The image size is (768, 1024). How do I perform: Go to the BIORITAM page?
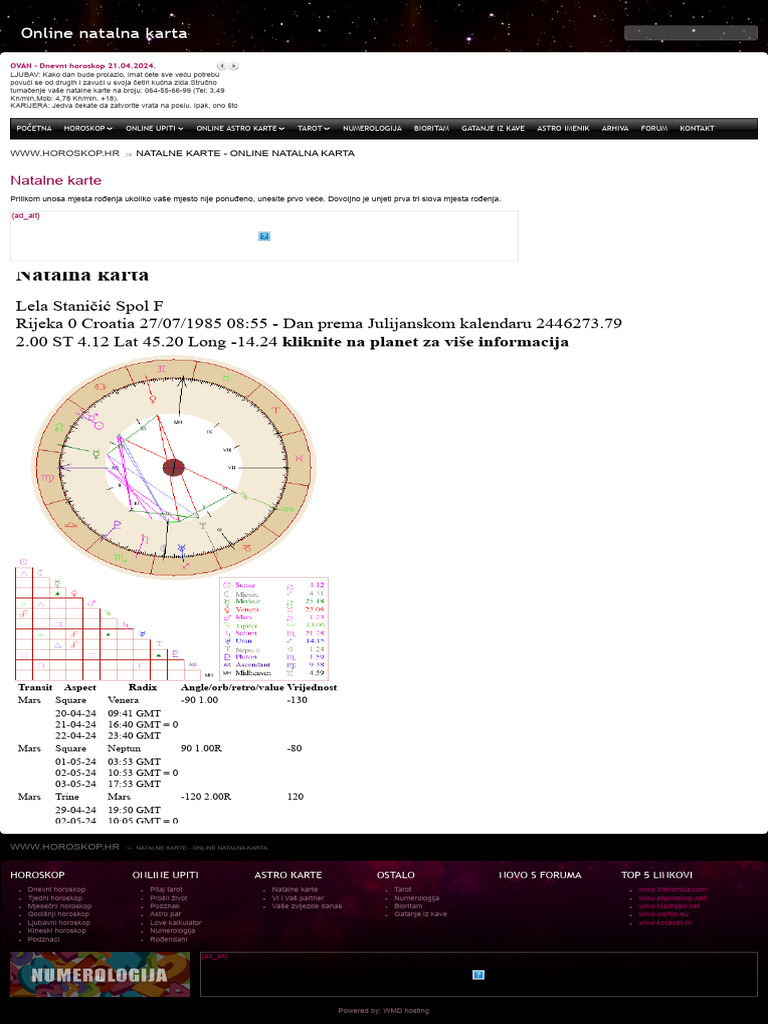[x=432, y=129]
